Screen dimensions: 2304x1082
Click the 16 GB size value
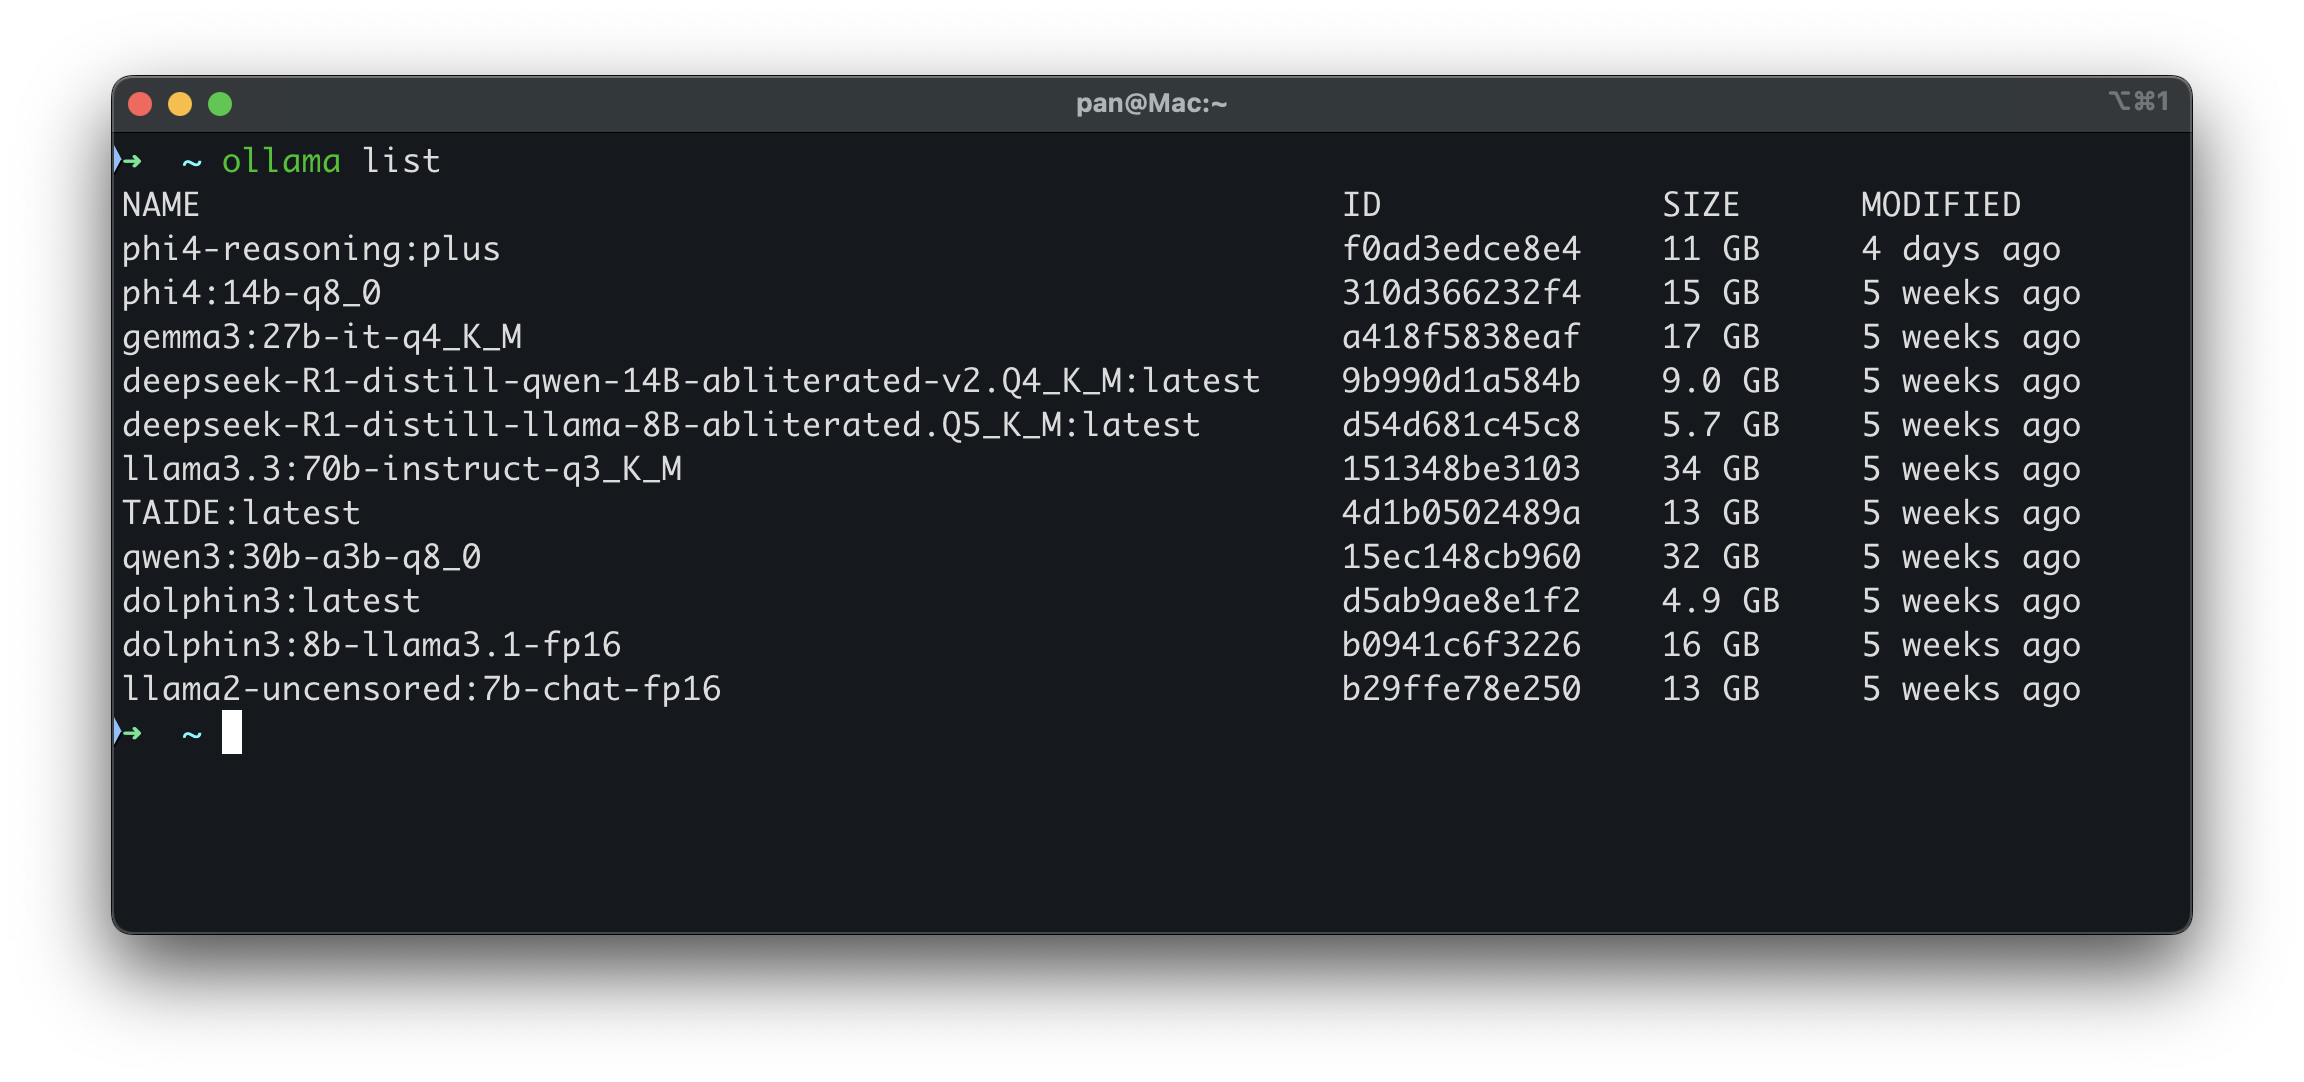point(1711,645)
